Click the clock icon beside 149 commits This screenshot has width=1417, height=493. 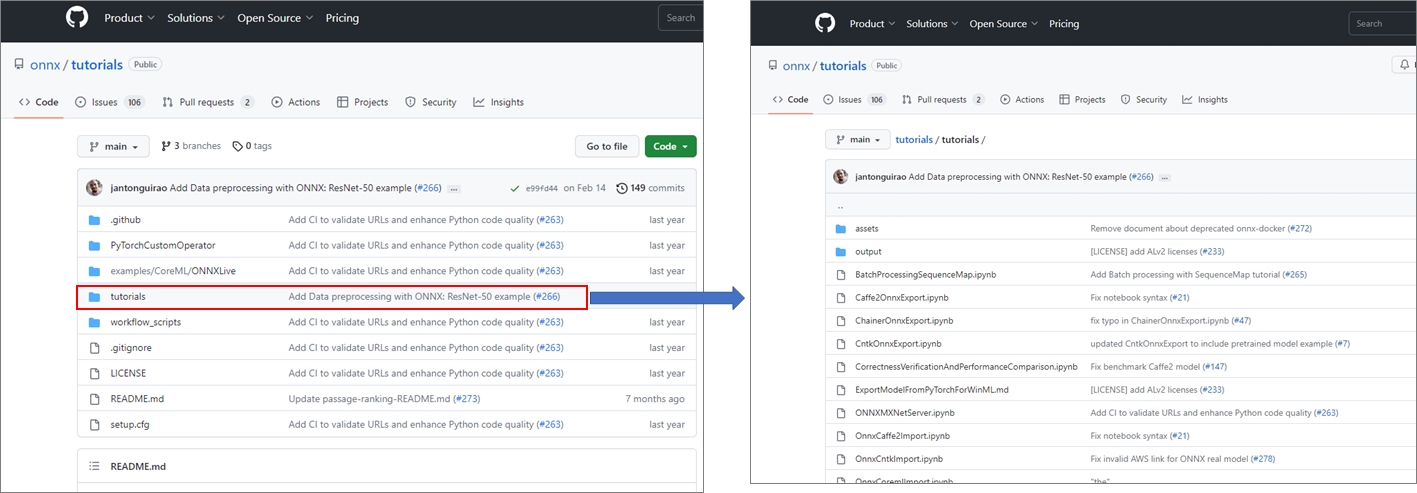click(x=622, y=188)
